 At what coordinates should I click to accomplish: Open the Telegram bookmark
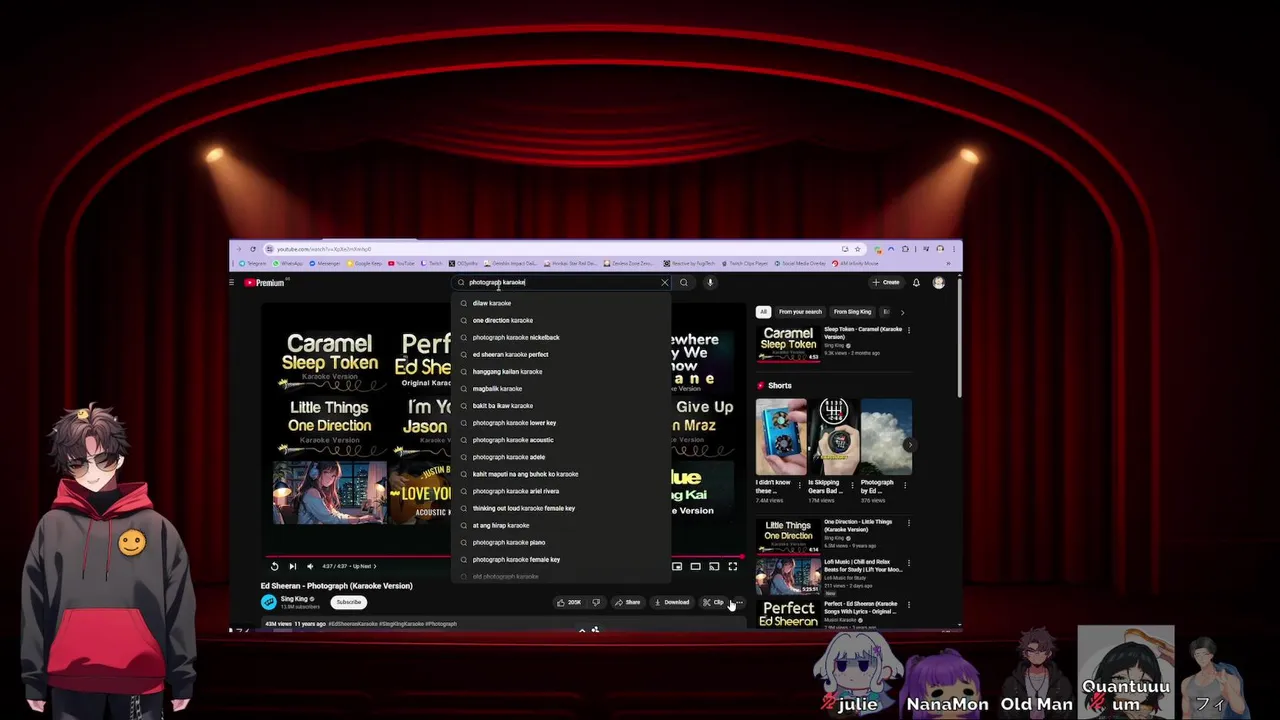coord(254,263)
